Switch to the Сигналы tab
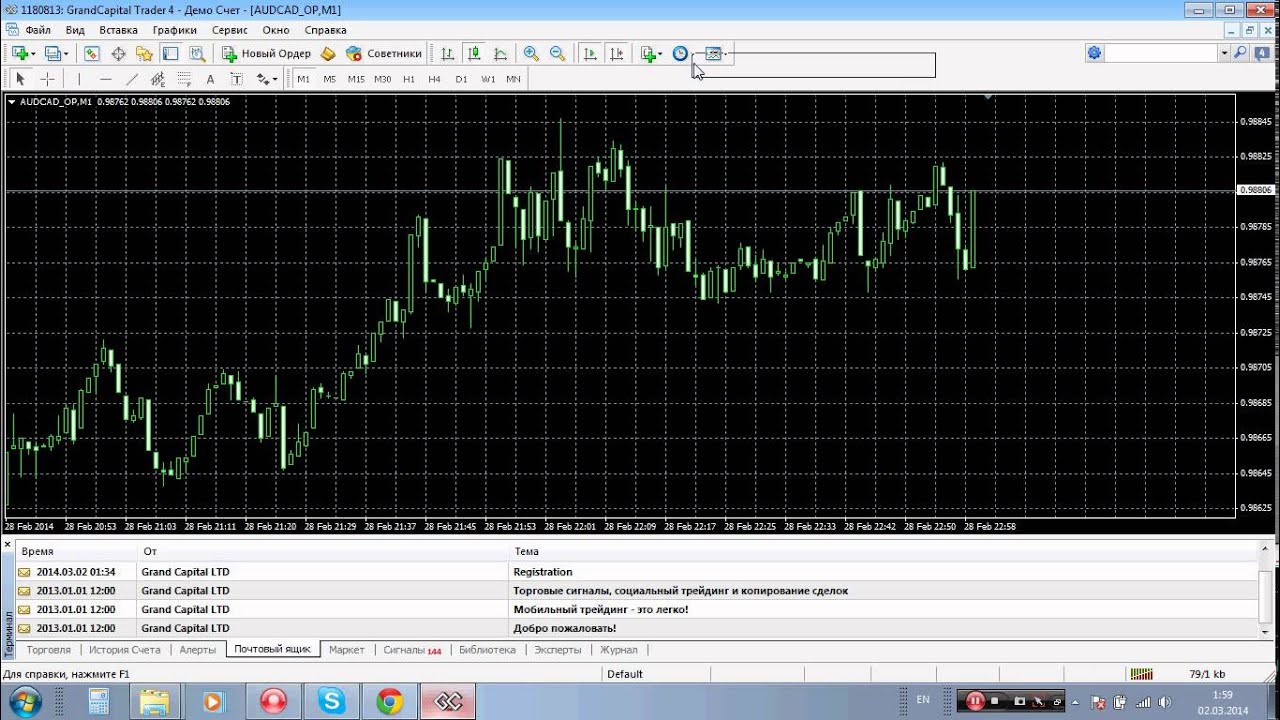Screen dimensions: 1280x720 [x=412, y=650]
